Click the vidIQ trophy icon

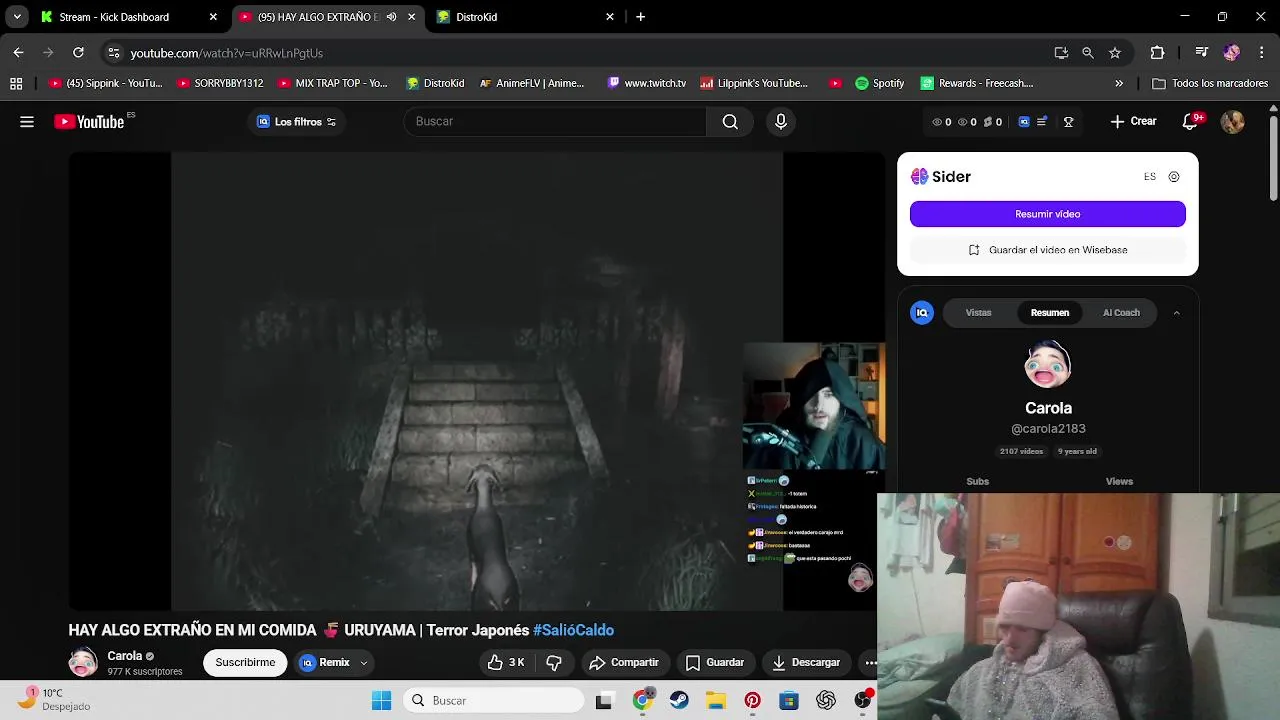coord(1068,122)
